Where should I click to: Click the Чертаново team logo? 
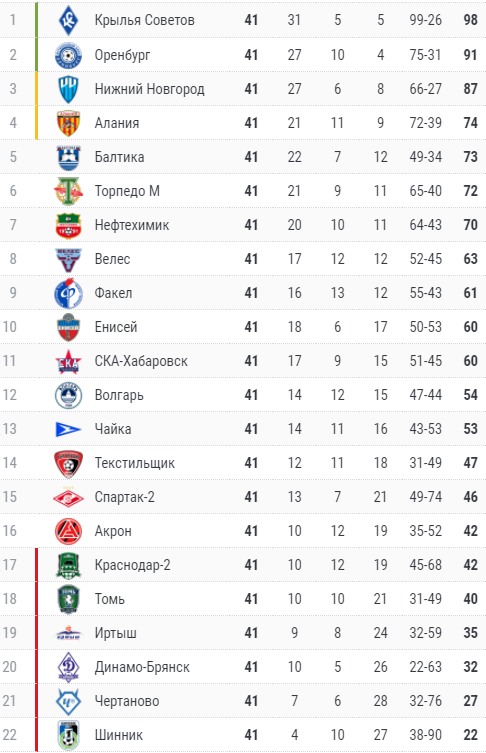(68, 701)
